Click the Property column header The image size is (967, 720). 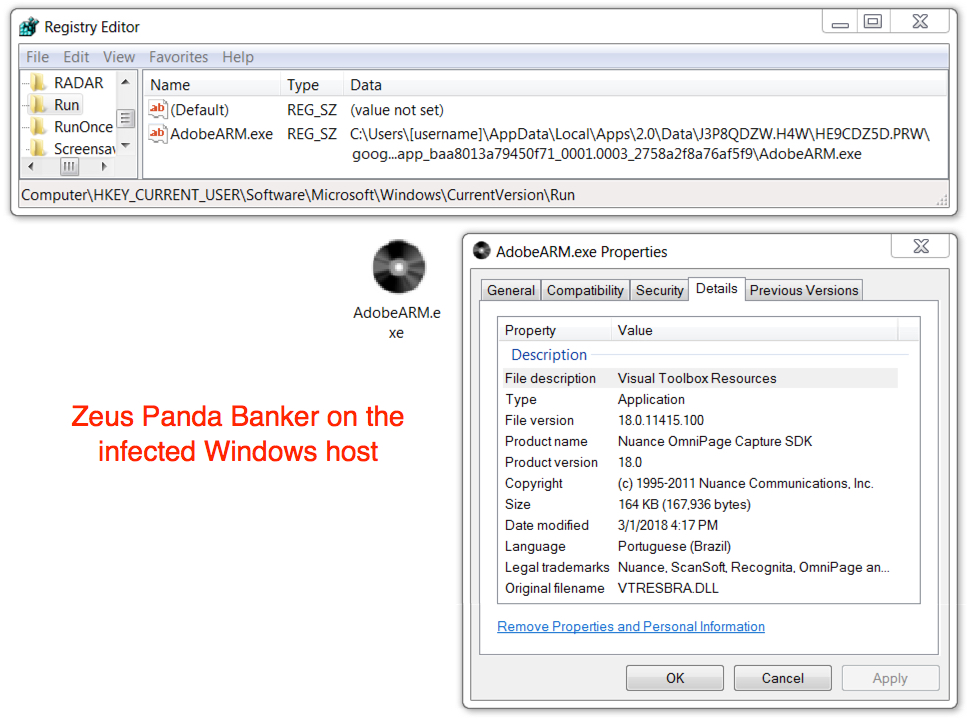coord(555,330)
